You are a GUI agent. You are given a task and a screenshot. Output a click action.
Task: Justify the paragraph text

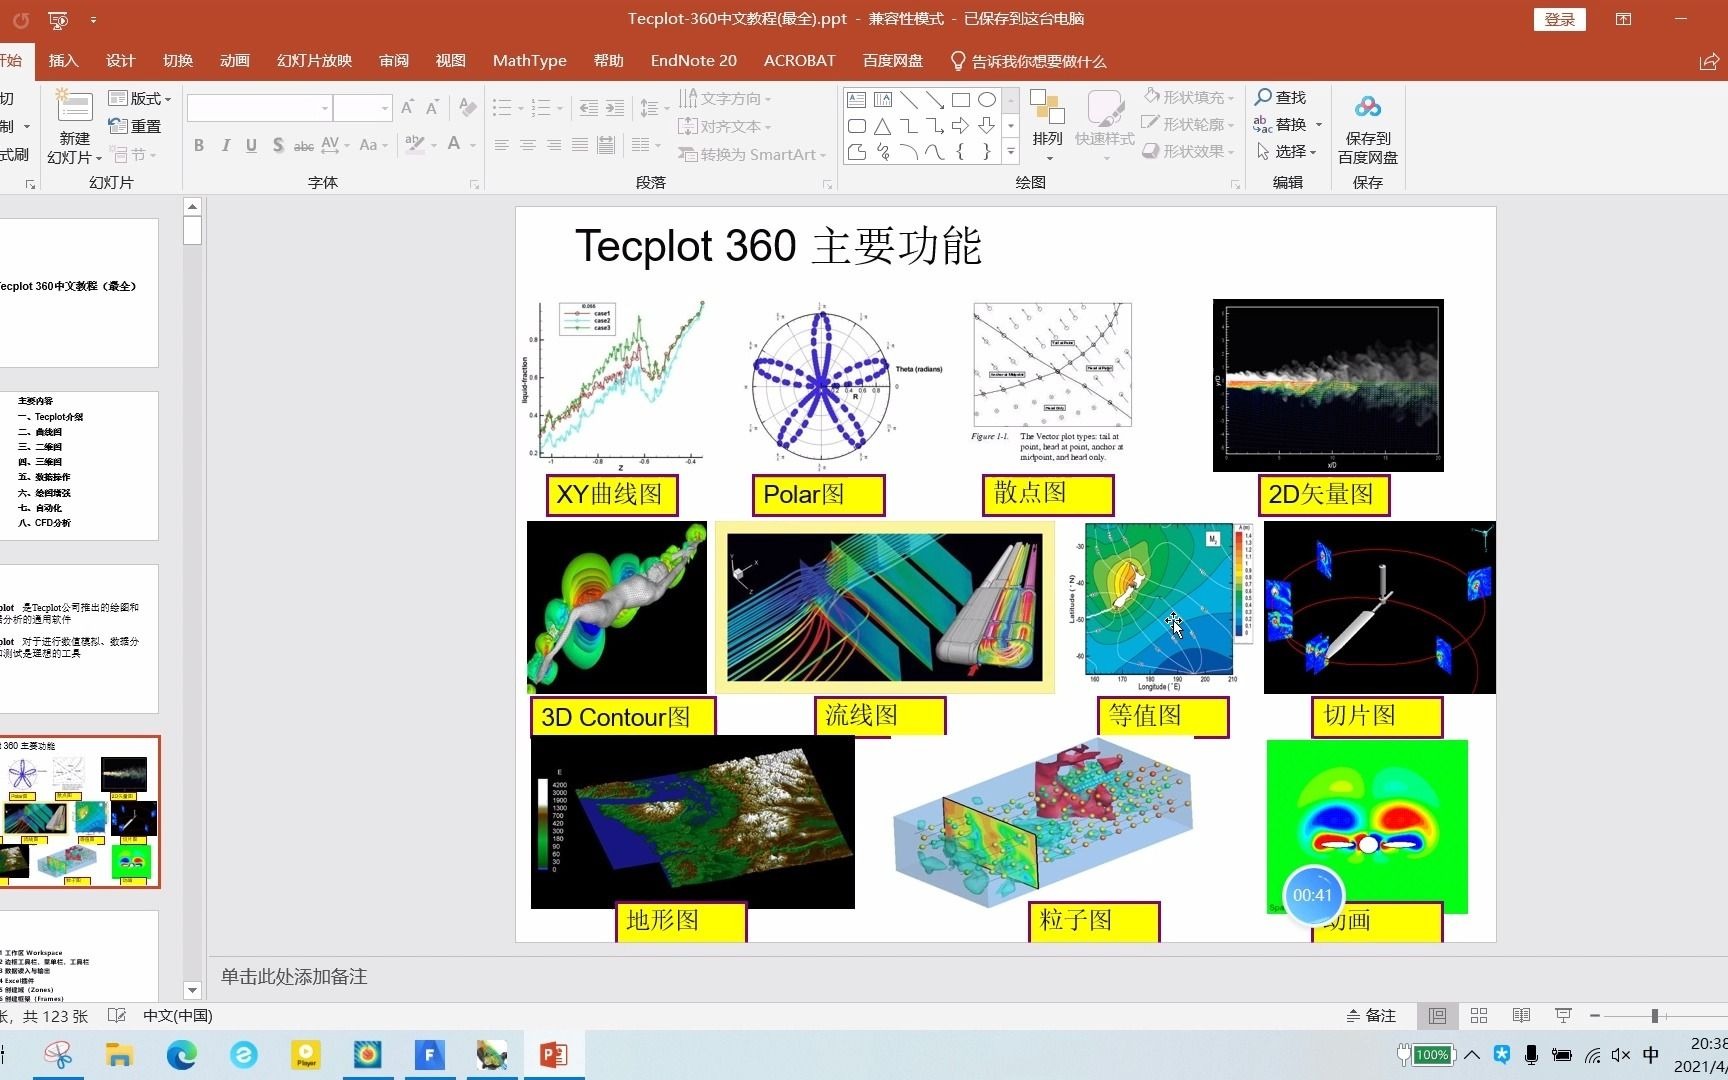point(580,145)
